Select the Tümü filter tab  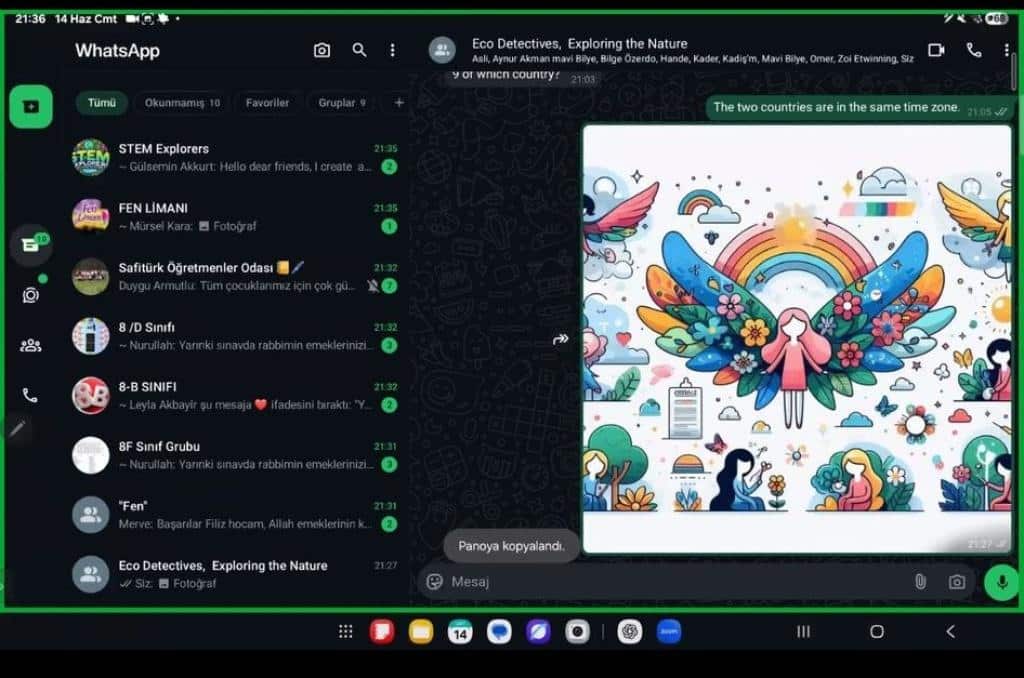tap(101, 103)
